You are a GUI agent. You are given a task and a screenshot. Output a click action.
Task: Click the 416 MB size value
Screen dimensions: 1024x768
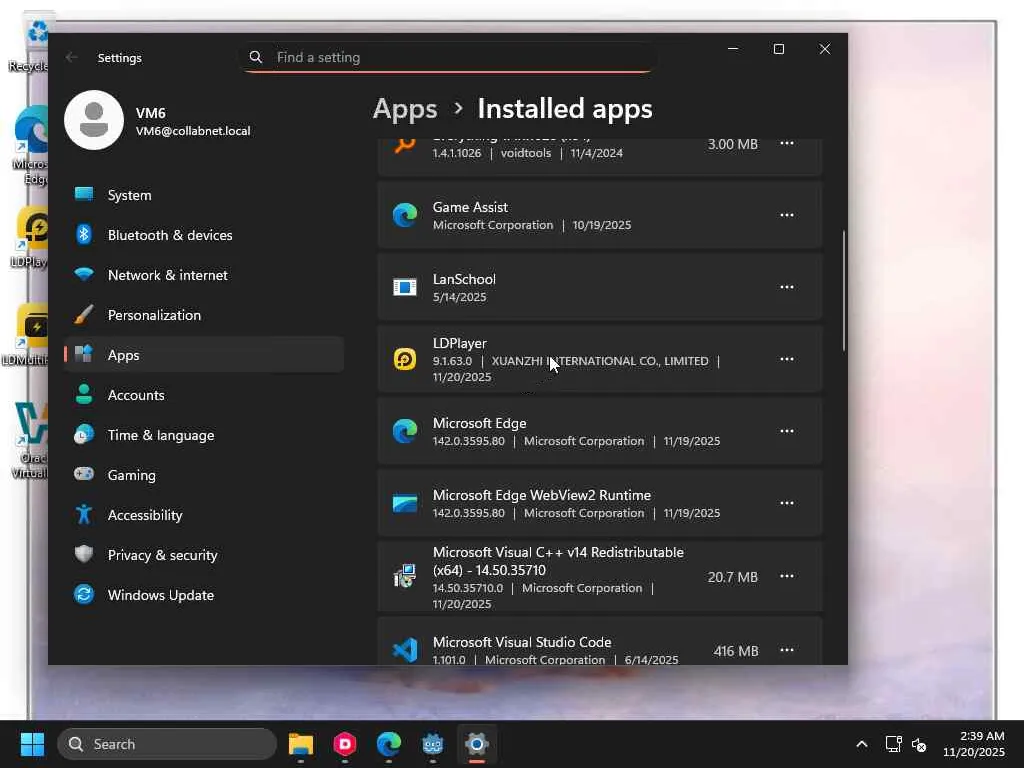[736, 650]
